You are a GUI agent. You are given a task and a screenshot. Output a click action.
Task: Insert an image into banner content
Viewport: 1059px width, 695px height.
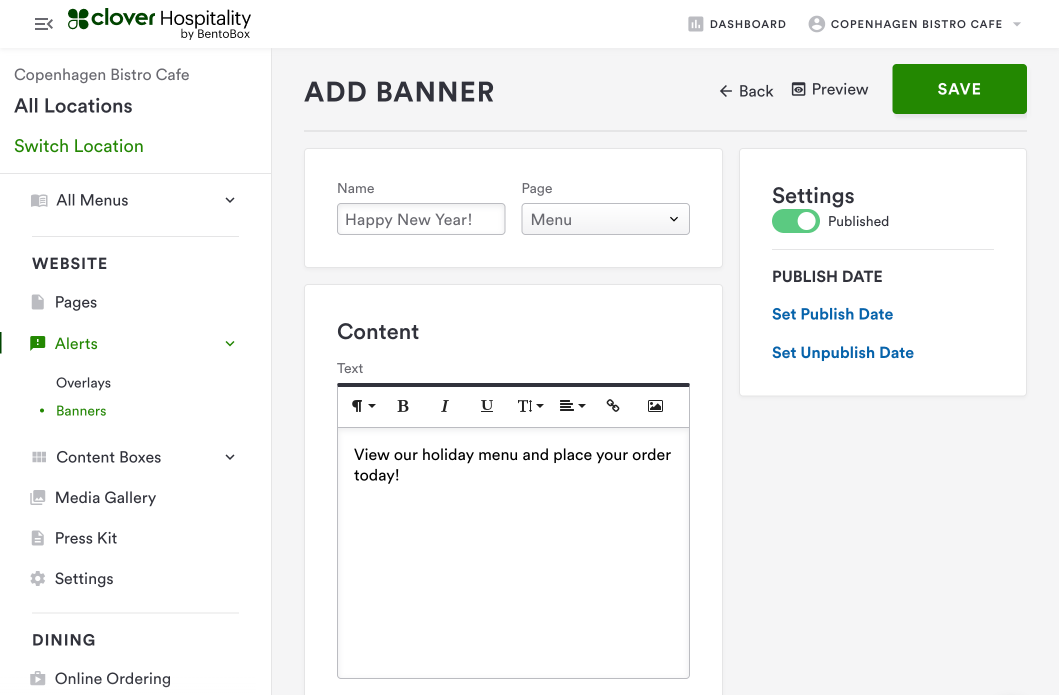click(655, 406)
